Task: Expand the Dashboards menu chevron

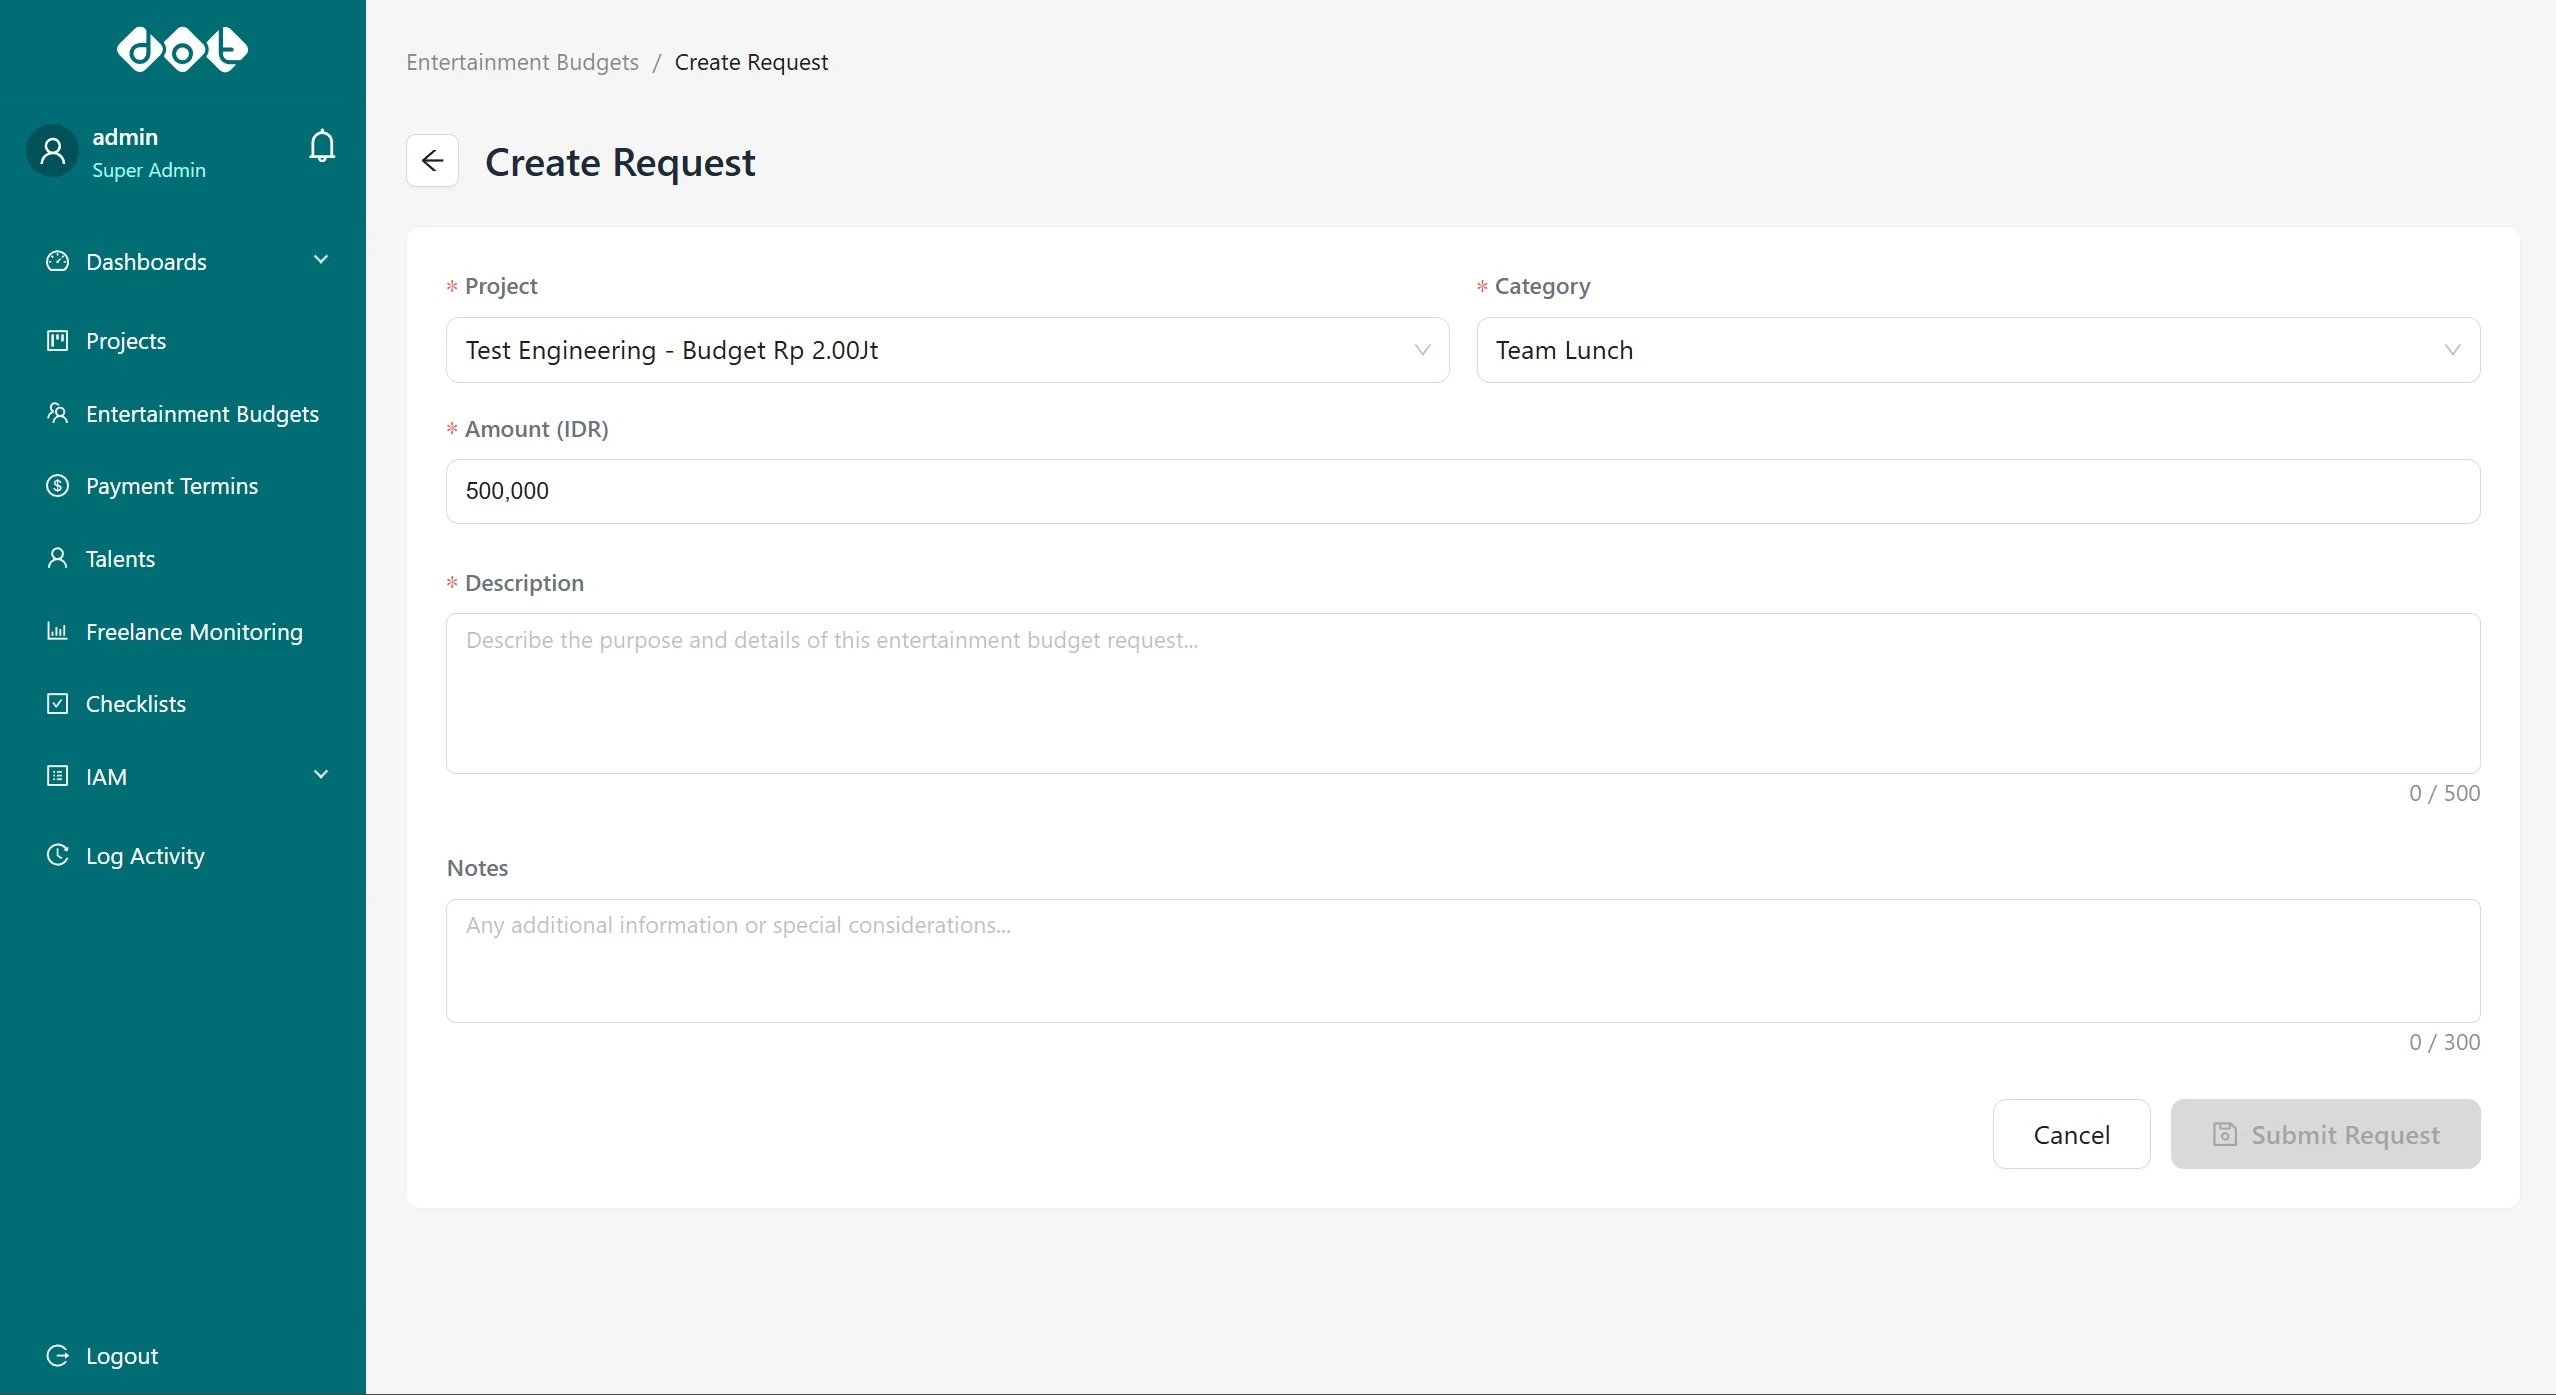Action: [x=321, y=260]
